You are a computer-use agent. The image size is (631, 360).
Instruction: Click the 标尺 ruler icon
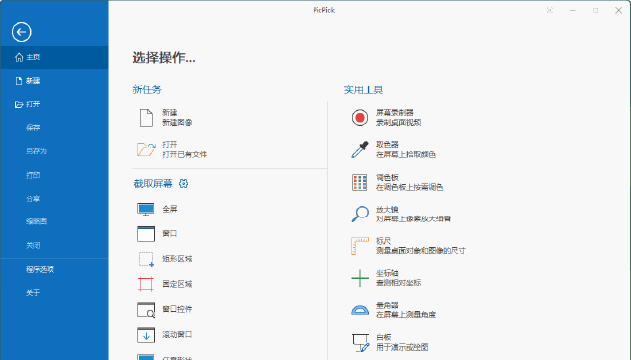tap(360, 246)
